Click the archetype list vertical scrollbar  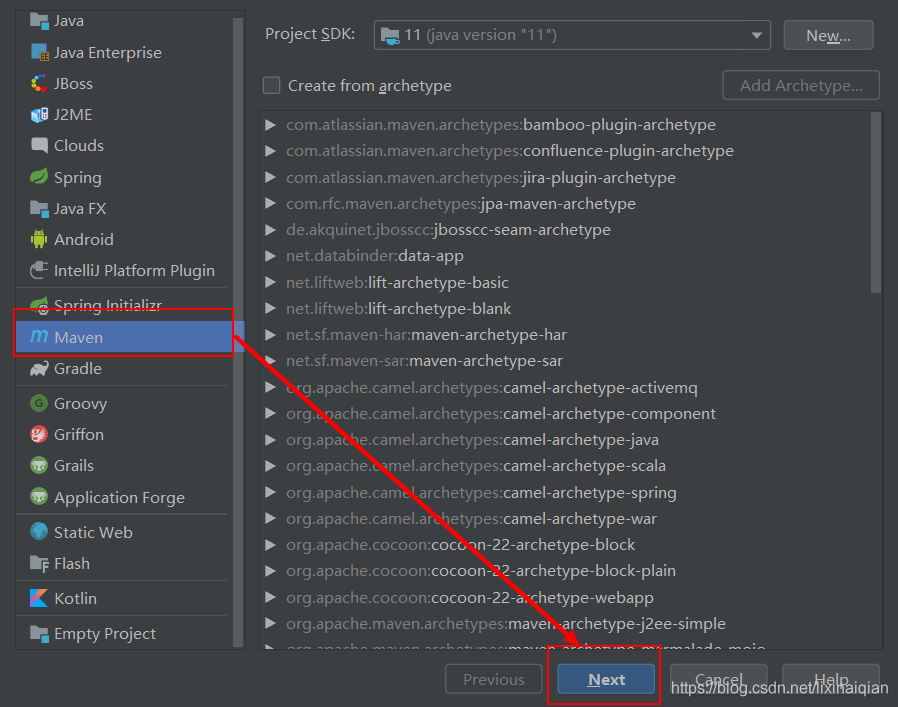click(876, 203)
